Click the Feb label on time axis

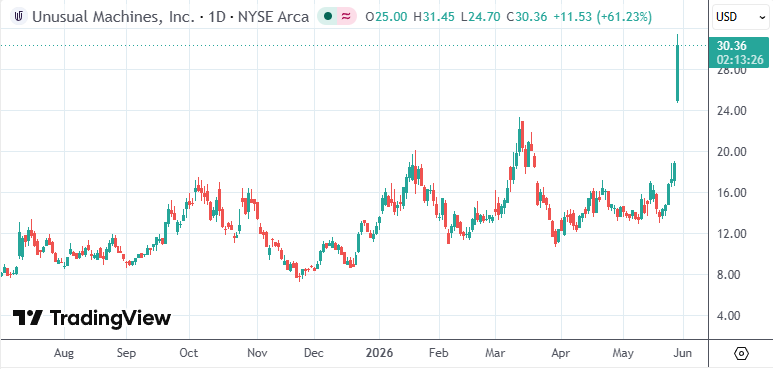tap(438, 353)
